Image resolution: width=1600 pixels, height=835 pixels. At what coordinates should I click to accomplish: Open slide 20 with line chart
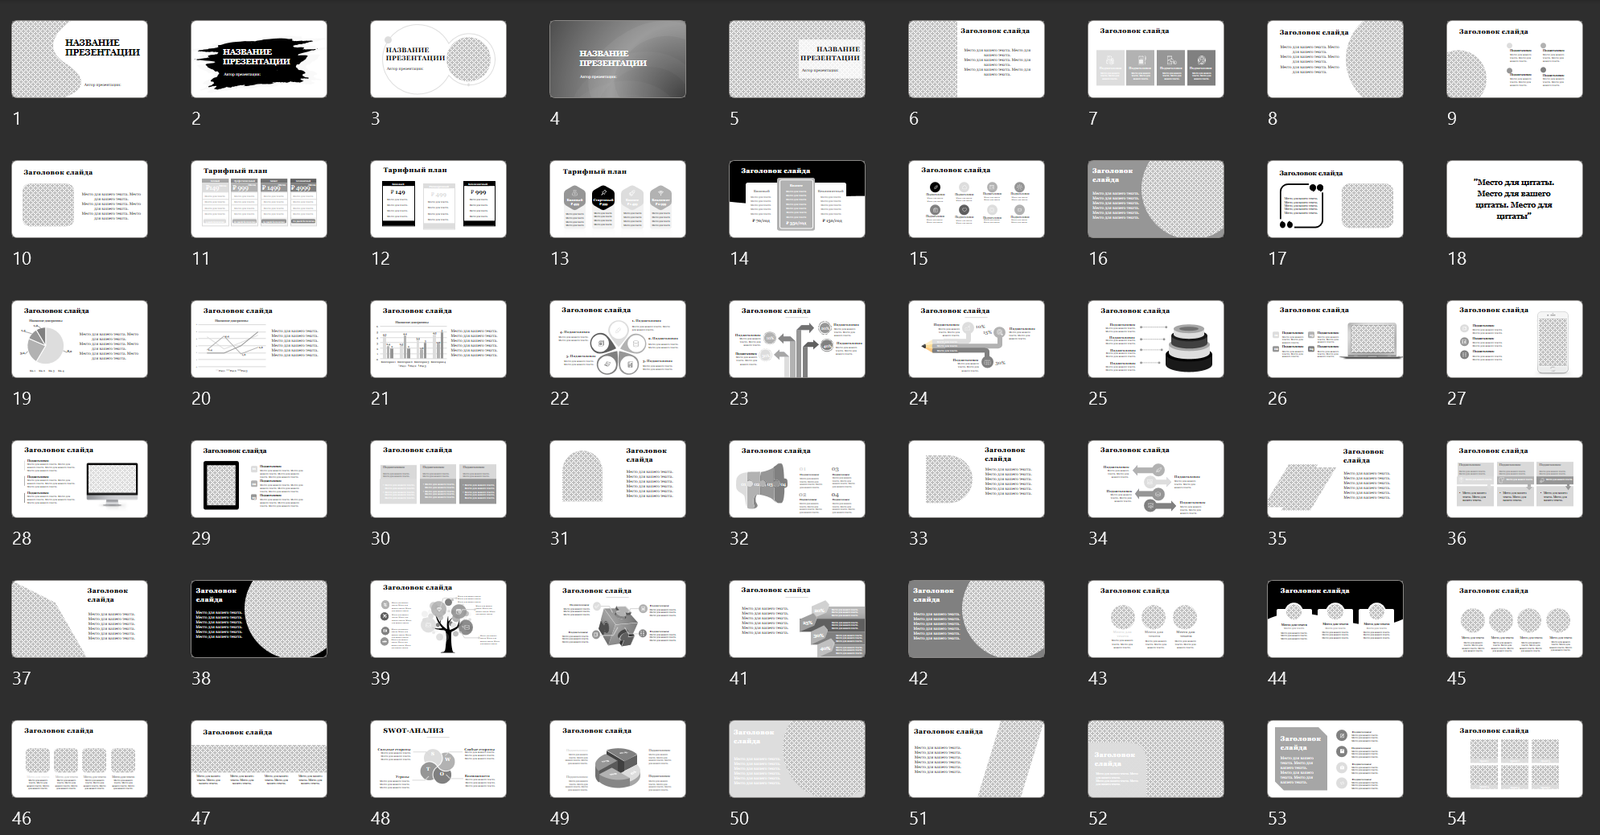point(258,339)
